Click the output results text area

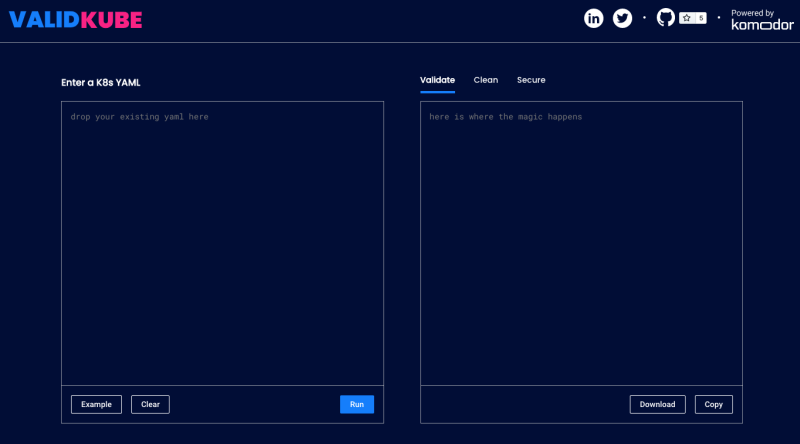(x=581, y=243)
